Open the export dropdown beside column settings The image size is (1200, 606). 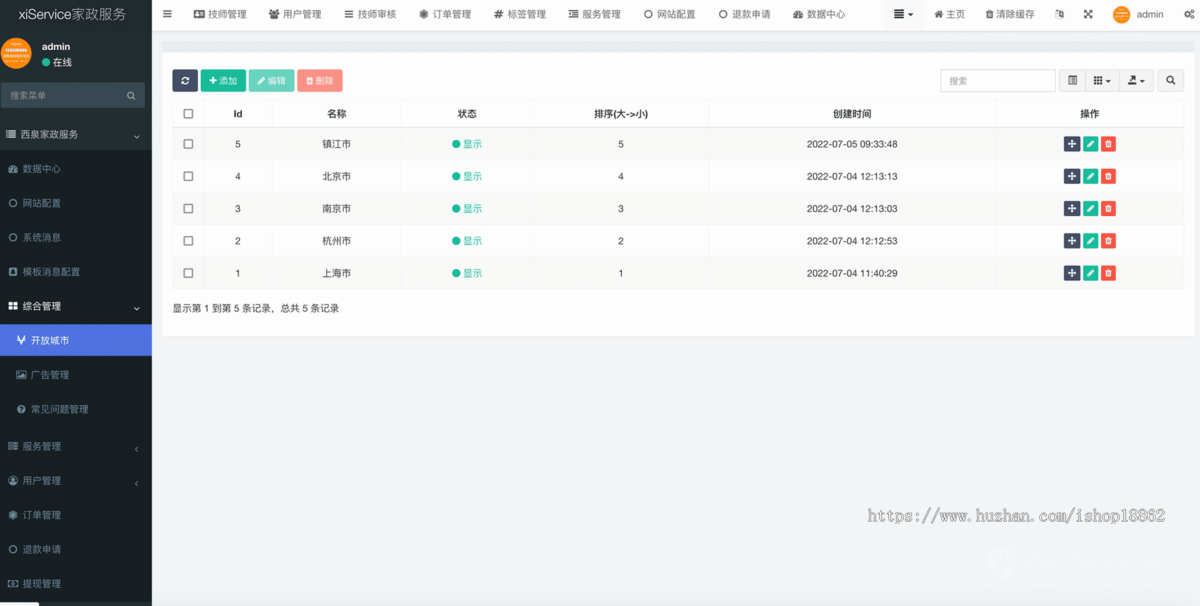[x=1136, y=80]
